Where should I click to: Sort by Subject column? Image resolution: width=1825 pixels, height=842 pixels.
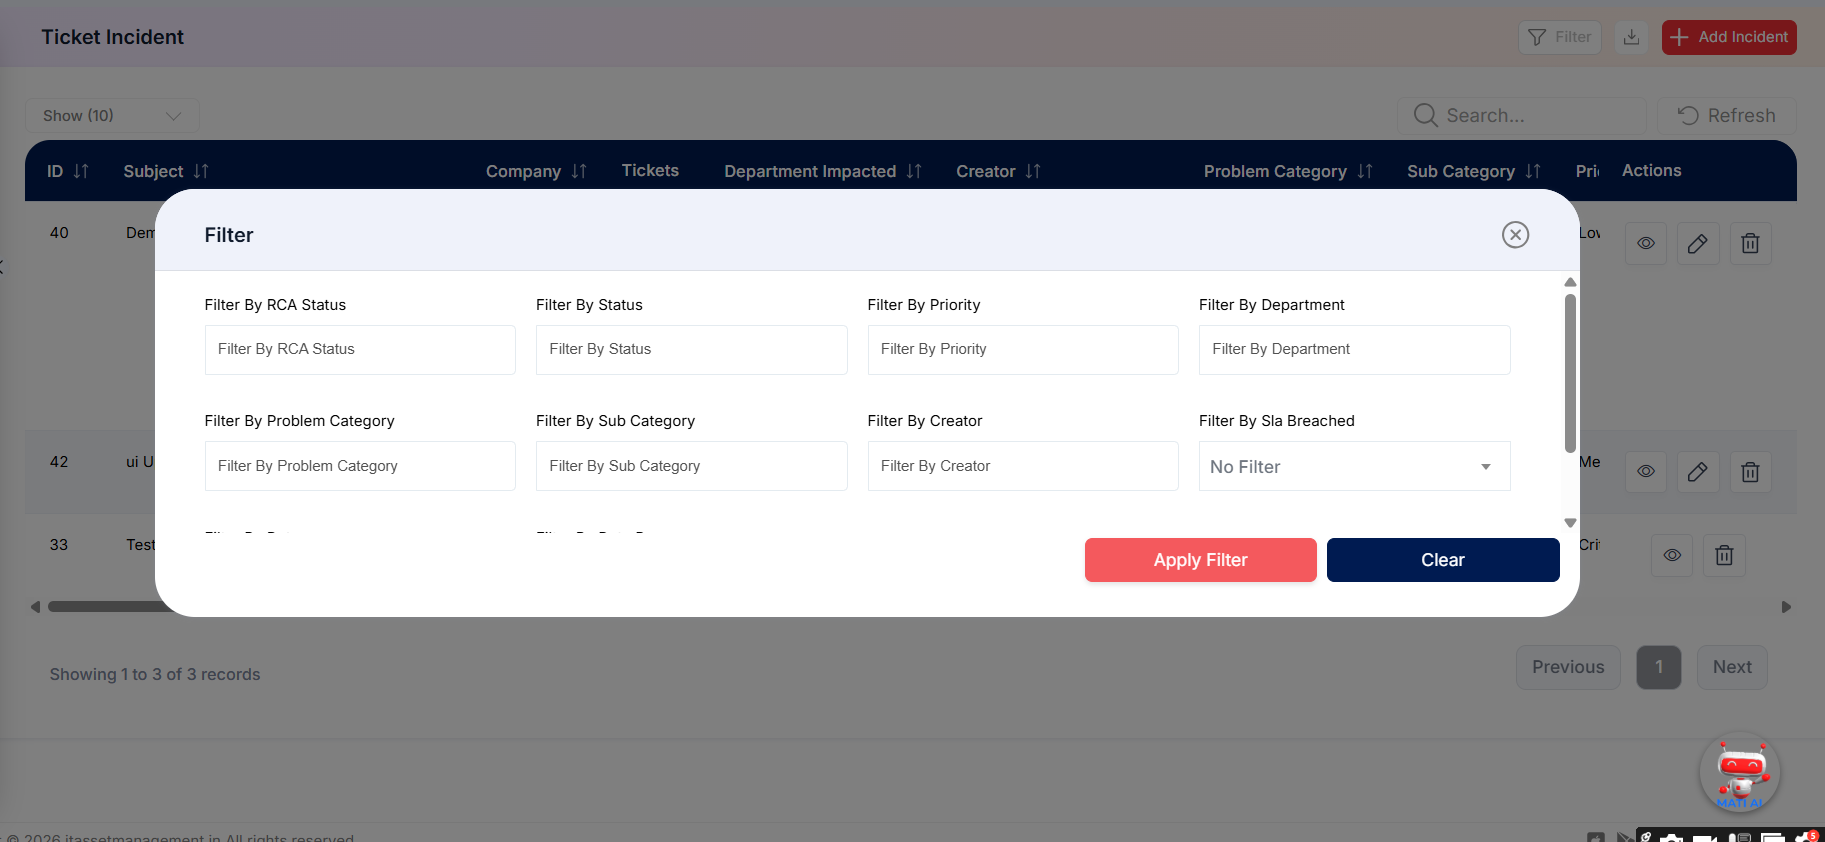coord(201,171)
